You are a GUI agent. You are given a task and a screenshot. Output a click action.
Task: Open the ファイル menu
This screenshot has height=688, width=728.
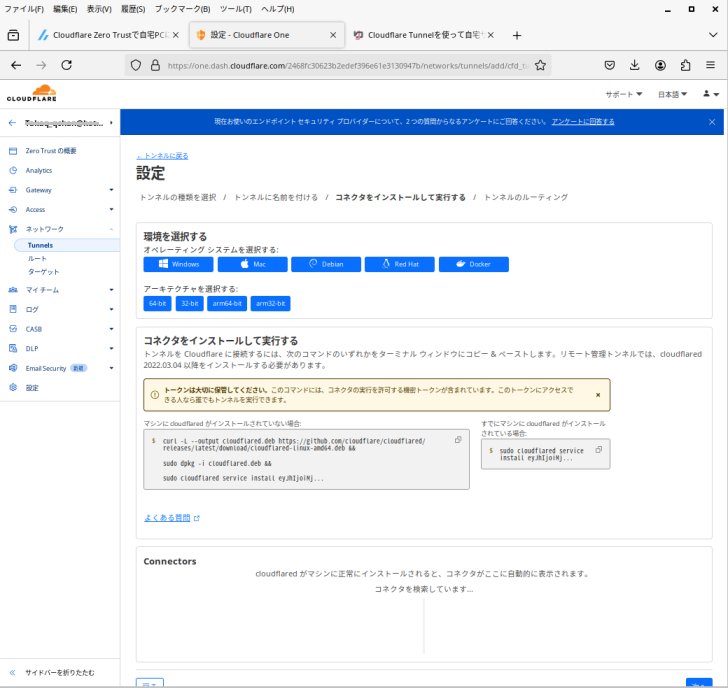[24, 9]
